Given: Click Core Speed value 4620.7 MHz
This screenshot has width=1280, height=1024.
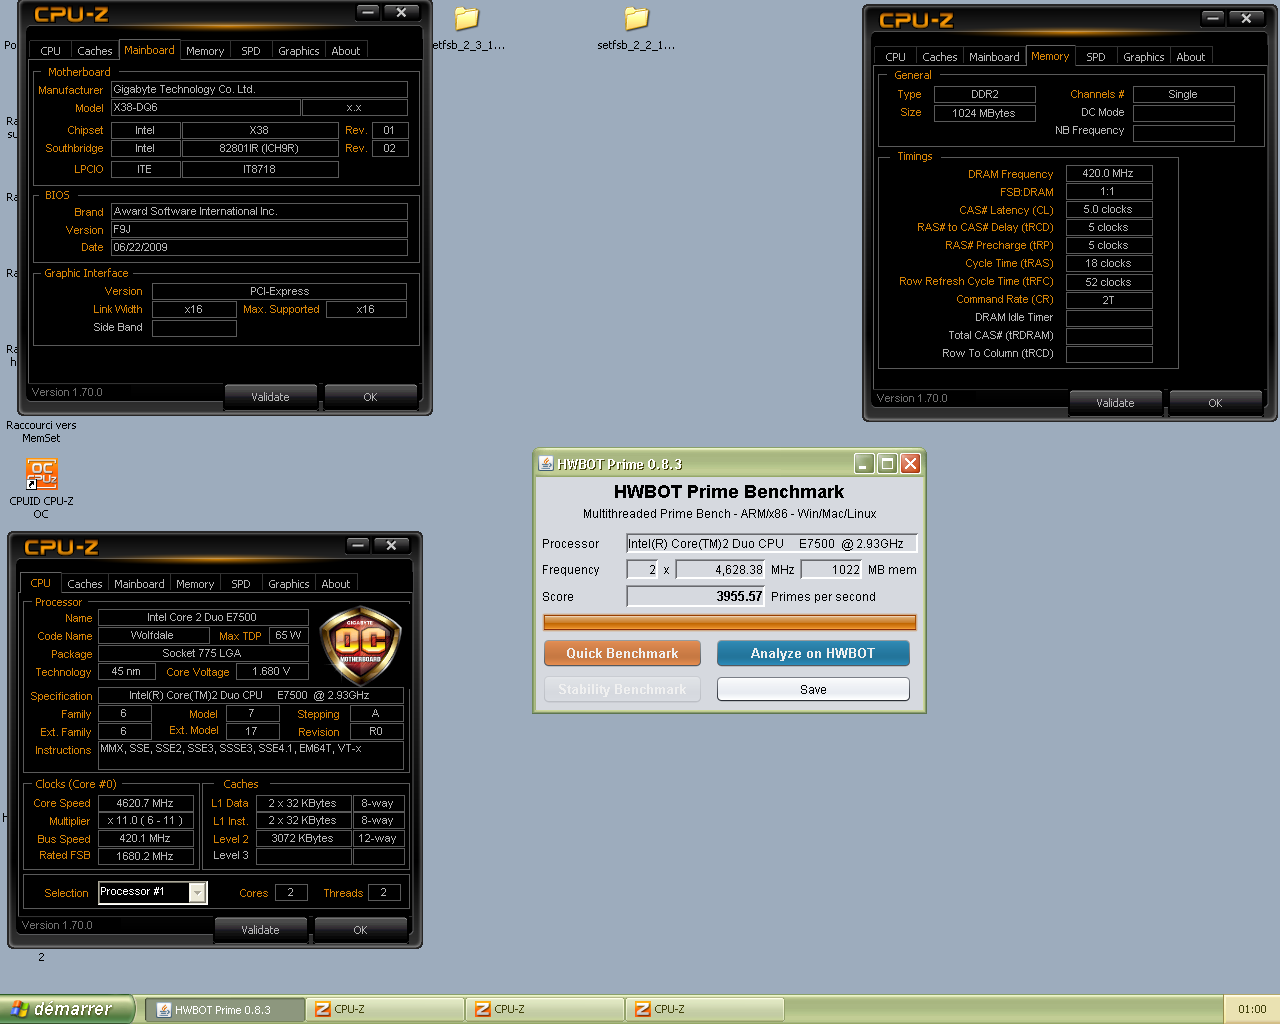Looking at the screenshot, I should click(x=145, y=803).
